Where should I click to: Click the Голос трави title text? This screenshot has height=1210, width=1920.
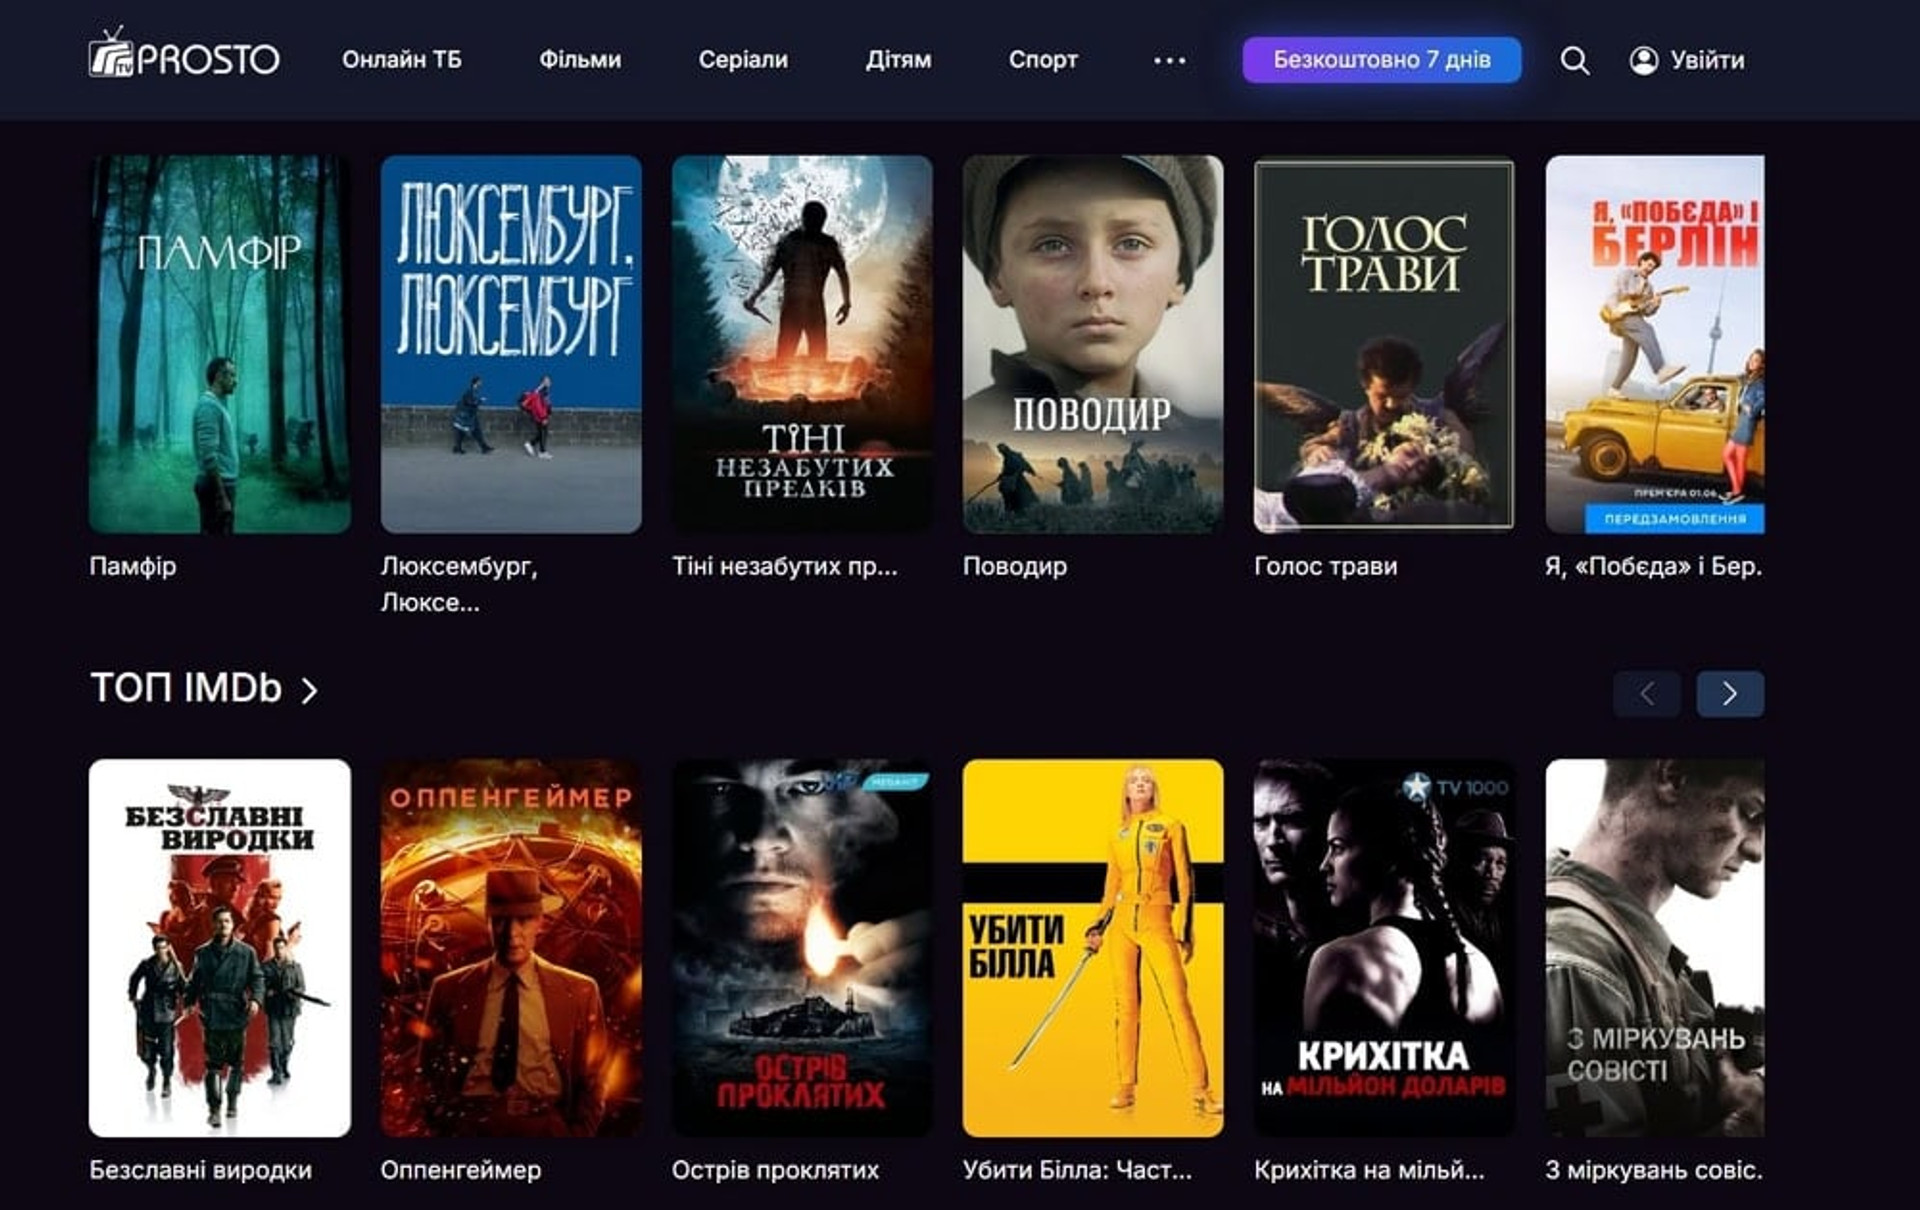point(1326,567)
